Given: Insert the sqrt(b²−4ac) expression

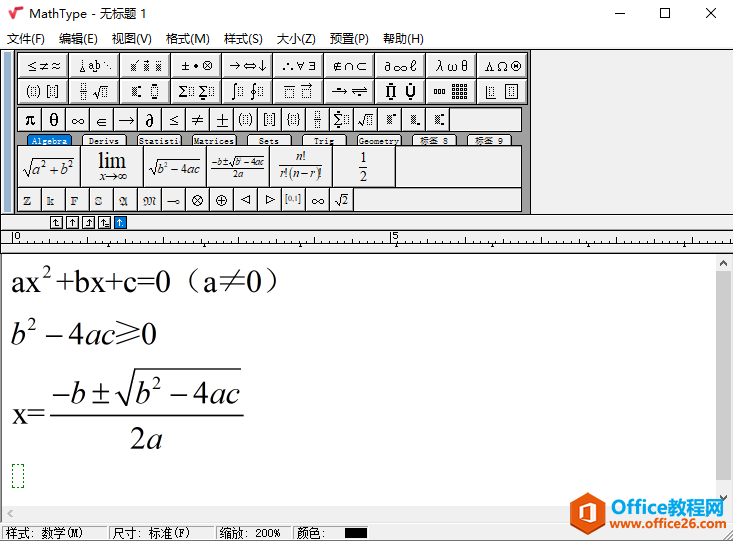Looking at the screenshot, I should click(175, 166).
